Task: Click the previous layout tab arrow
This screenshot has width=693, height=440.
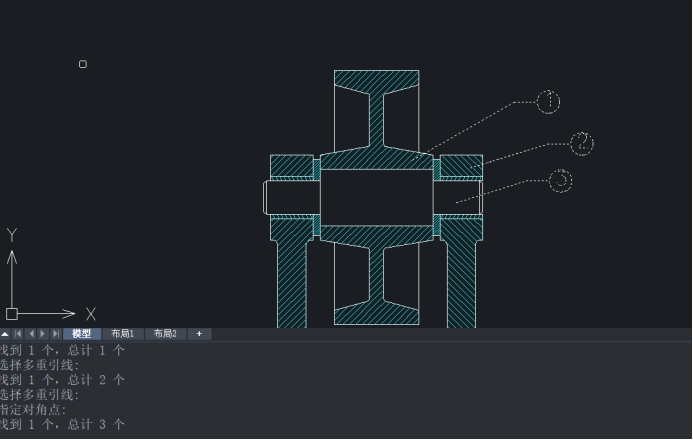Action: pyautogui.click(x=31, y=334)
